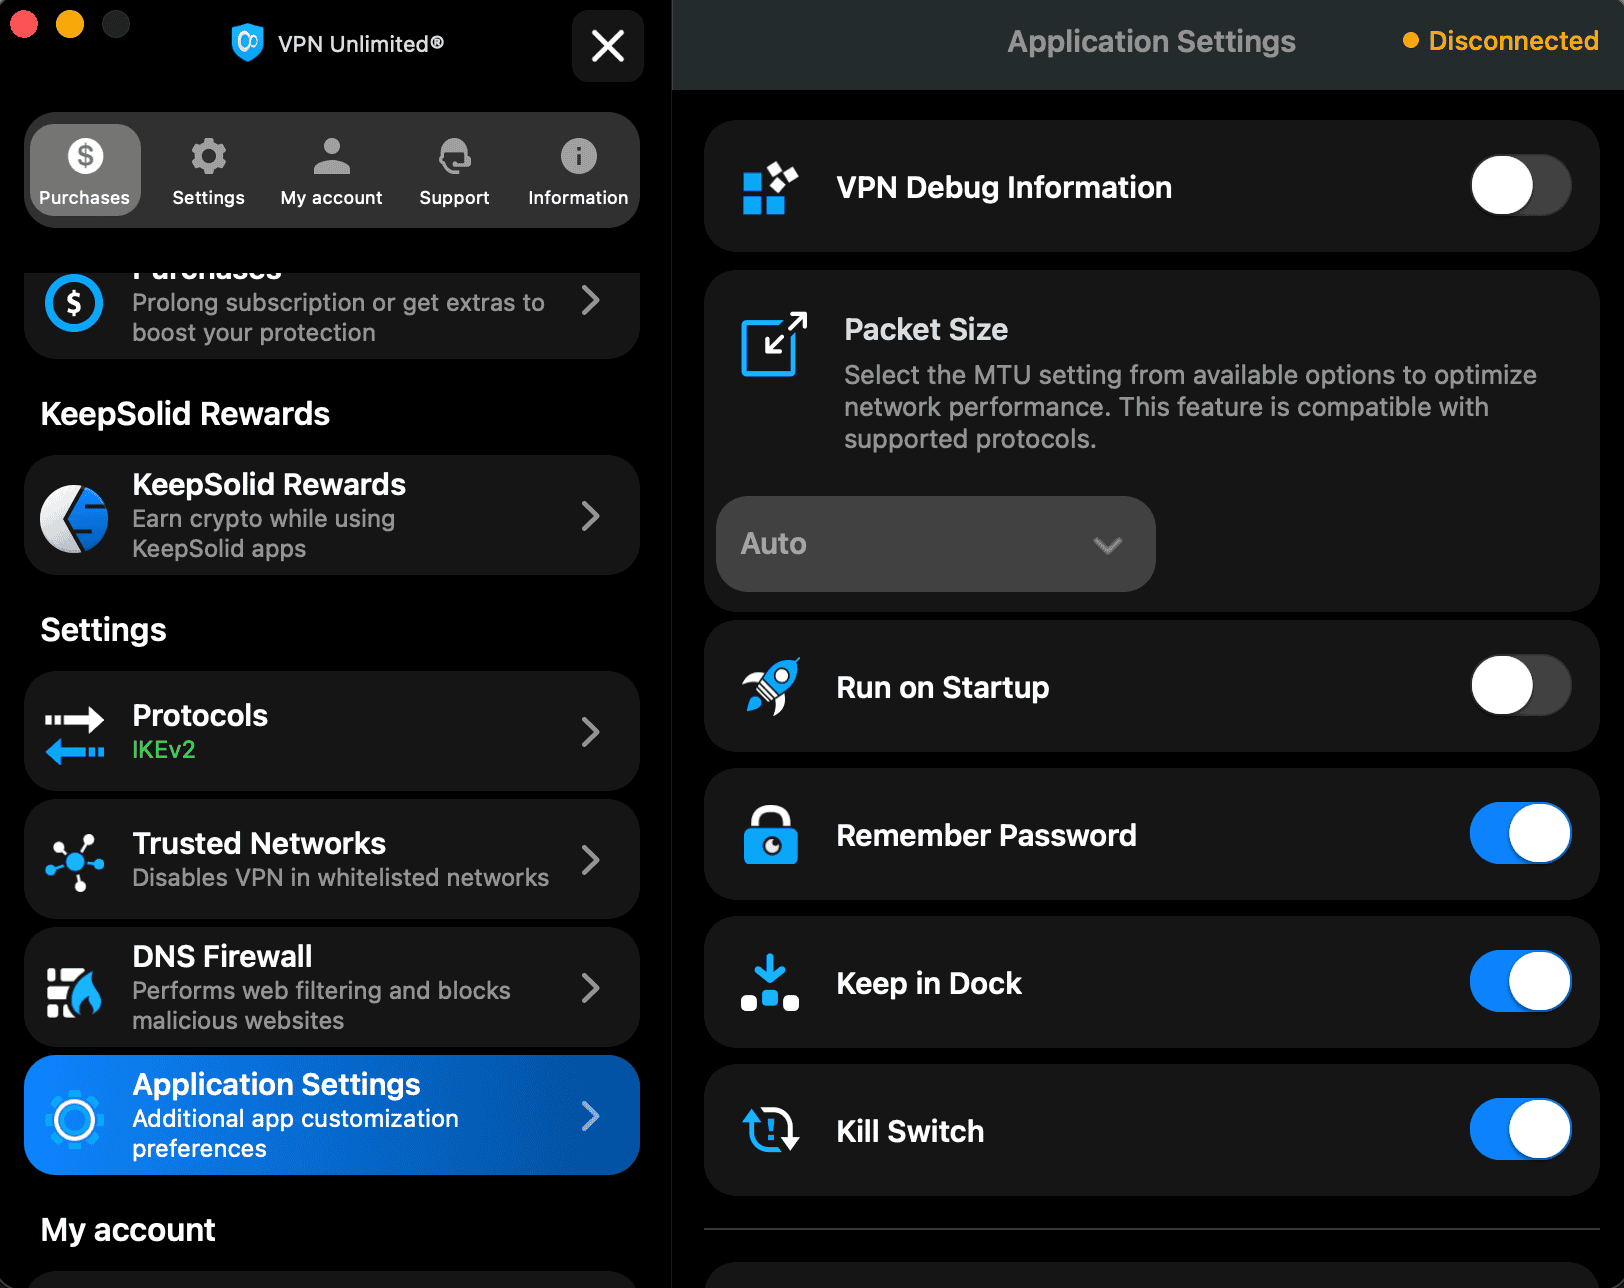
Task: Turn off Keep in Dock switch
Action: (1520, 981)
